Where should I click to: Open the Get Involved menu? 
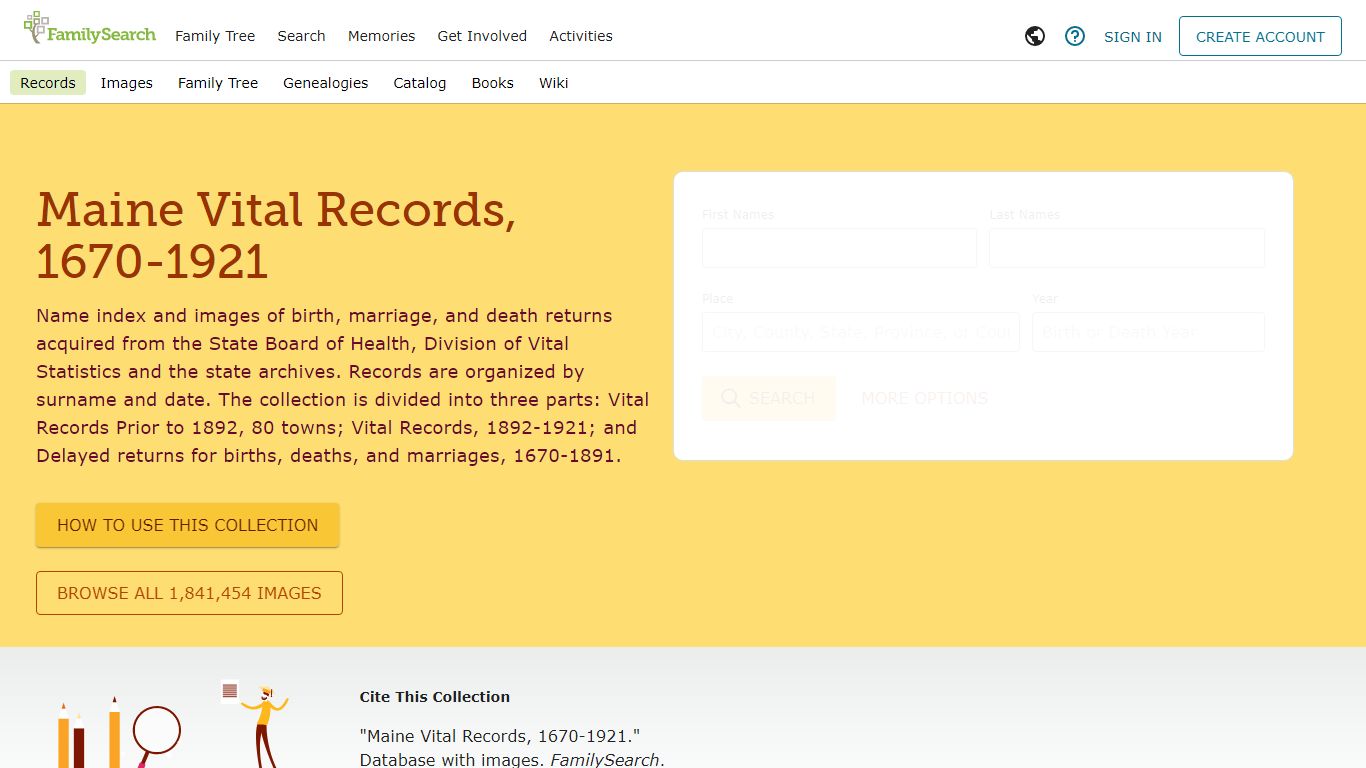[482, 36]
